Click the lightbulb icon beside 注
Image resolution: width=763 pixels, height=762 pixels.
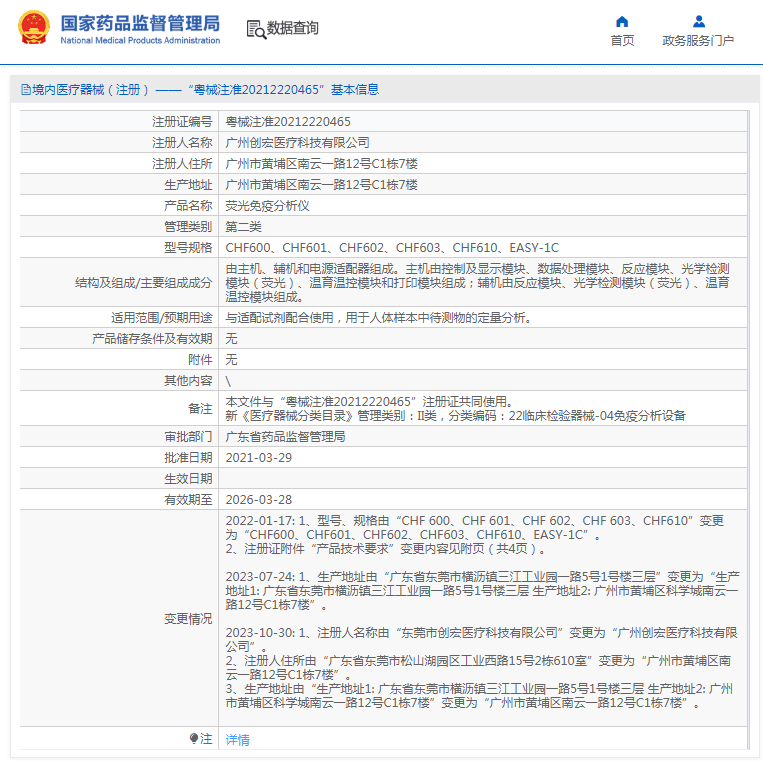(x=194, y=739)
